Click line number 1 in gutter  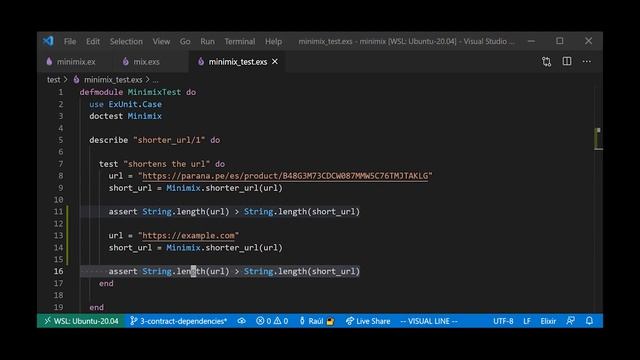coord(60,92)
